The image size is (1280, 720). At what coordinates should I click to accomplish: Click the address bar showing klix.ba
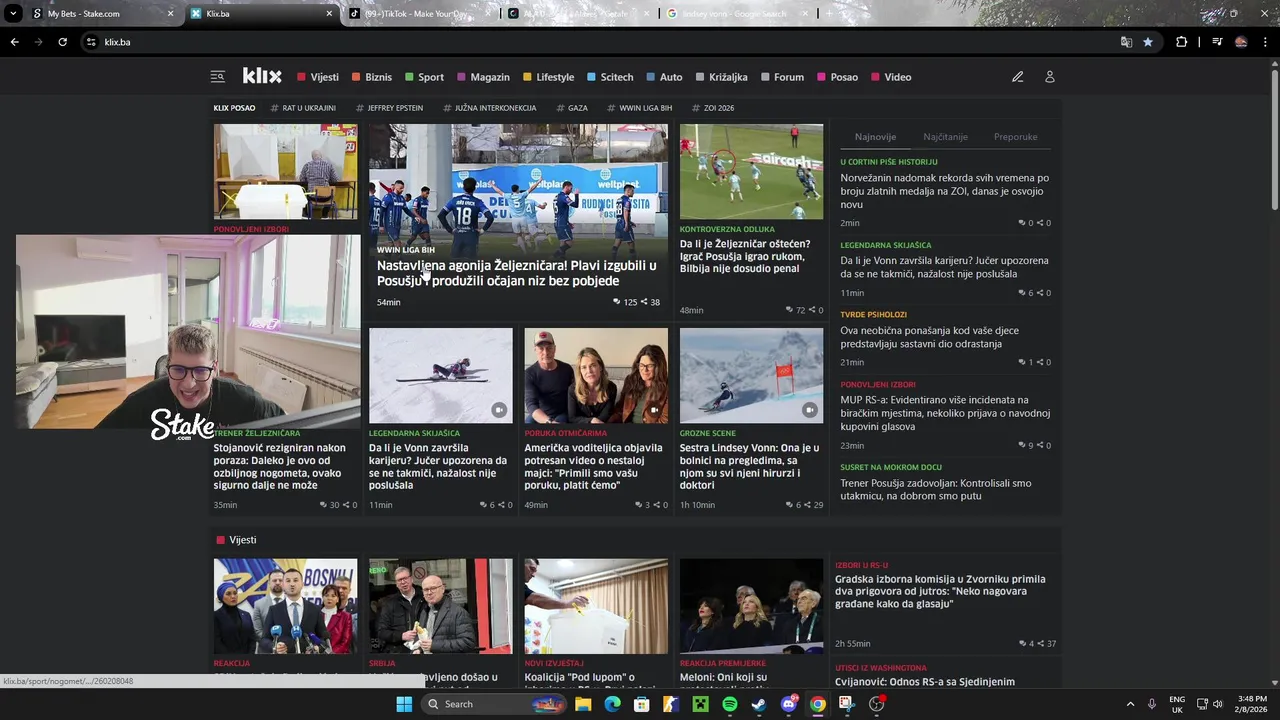(x=600, y=42)
